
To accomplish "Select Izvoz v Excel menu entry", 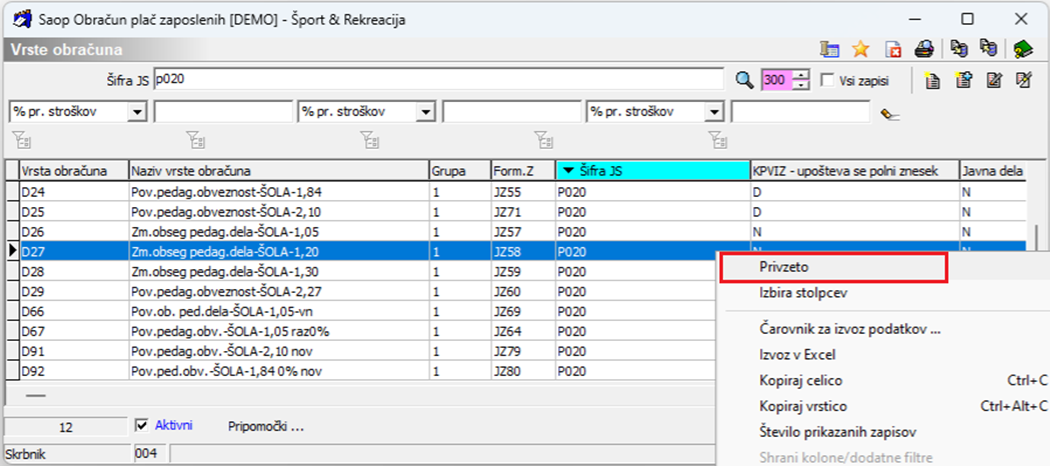I will pos(798,355).
